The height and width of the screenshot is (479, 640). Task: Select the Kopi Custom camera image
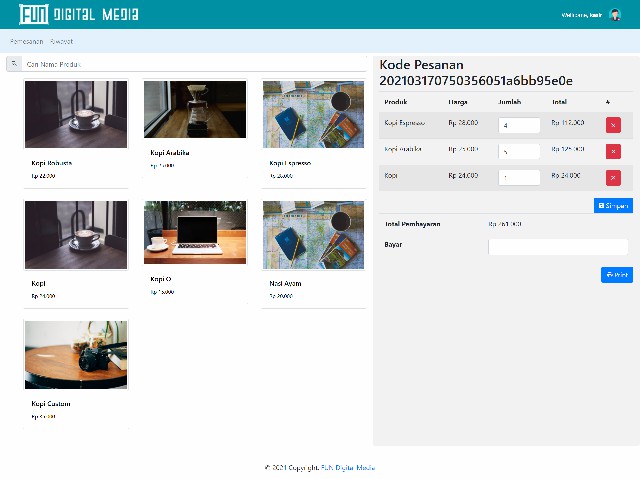click(76, 355)
